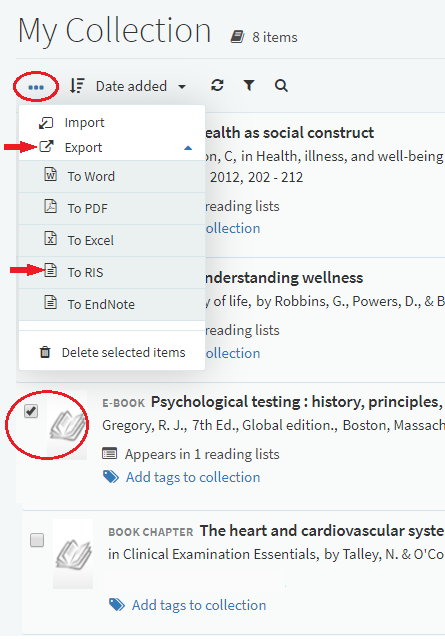Click the Psychological testing book thumbnail
This screenshot has width=445, height=639.
tap(67, 425)
